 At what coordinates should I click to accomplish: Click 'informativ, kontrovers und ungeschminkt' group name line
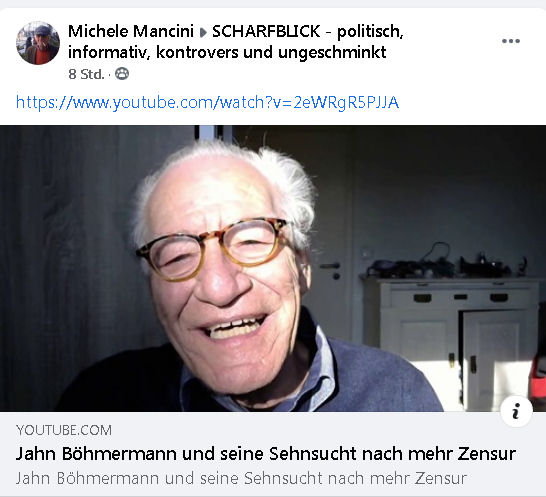pyautogui.click(x=227, y=53)
